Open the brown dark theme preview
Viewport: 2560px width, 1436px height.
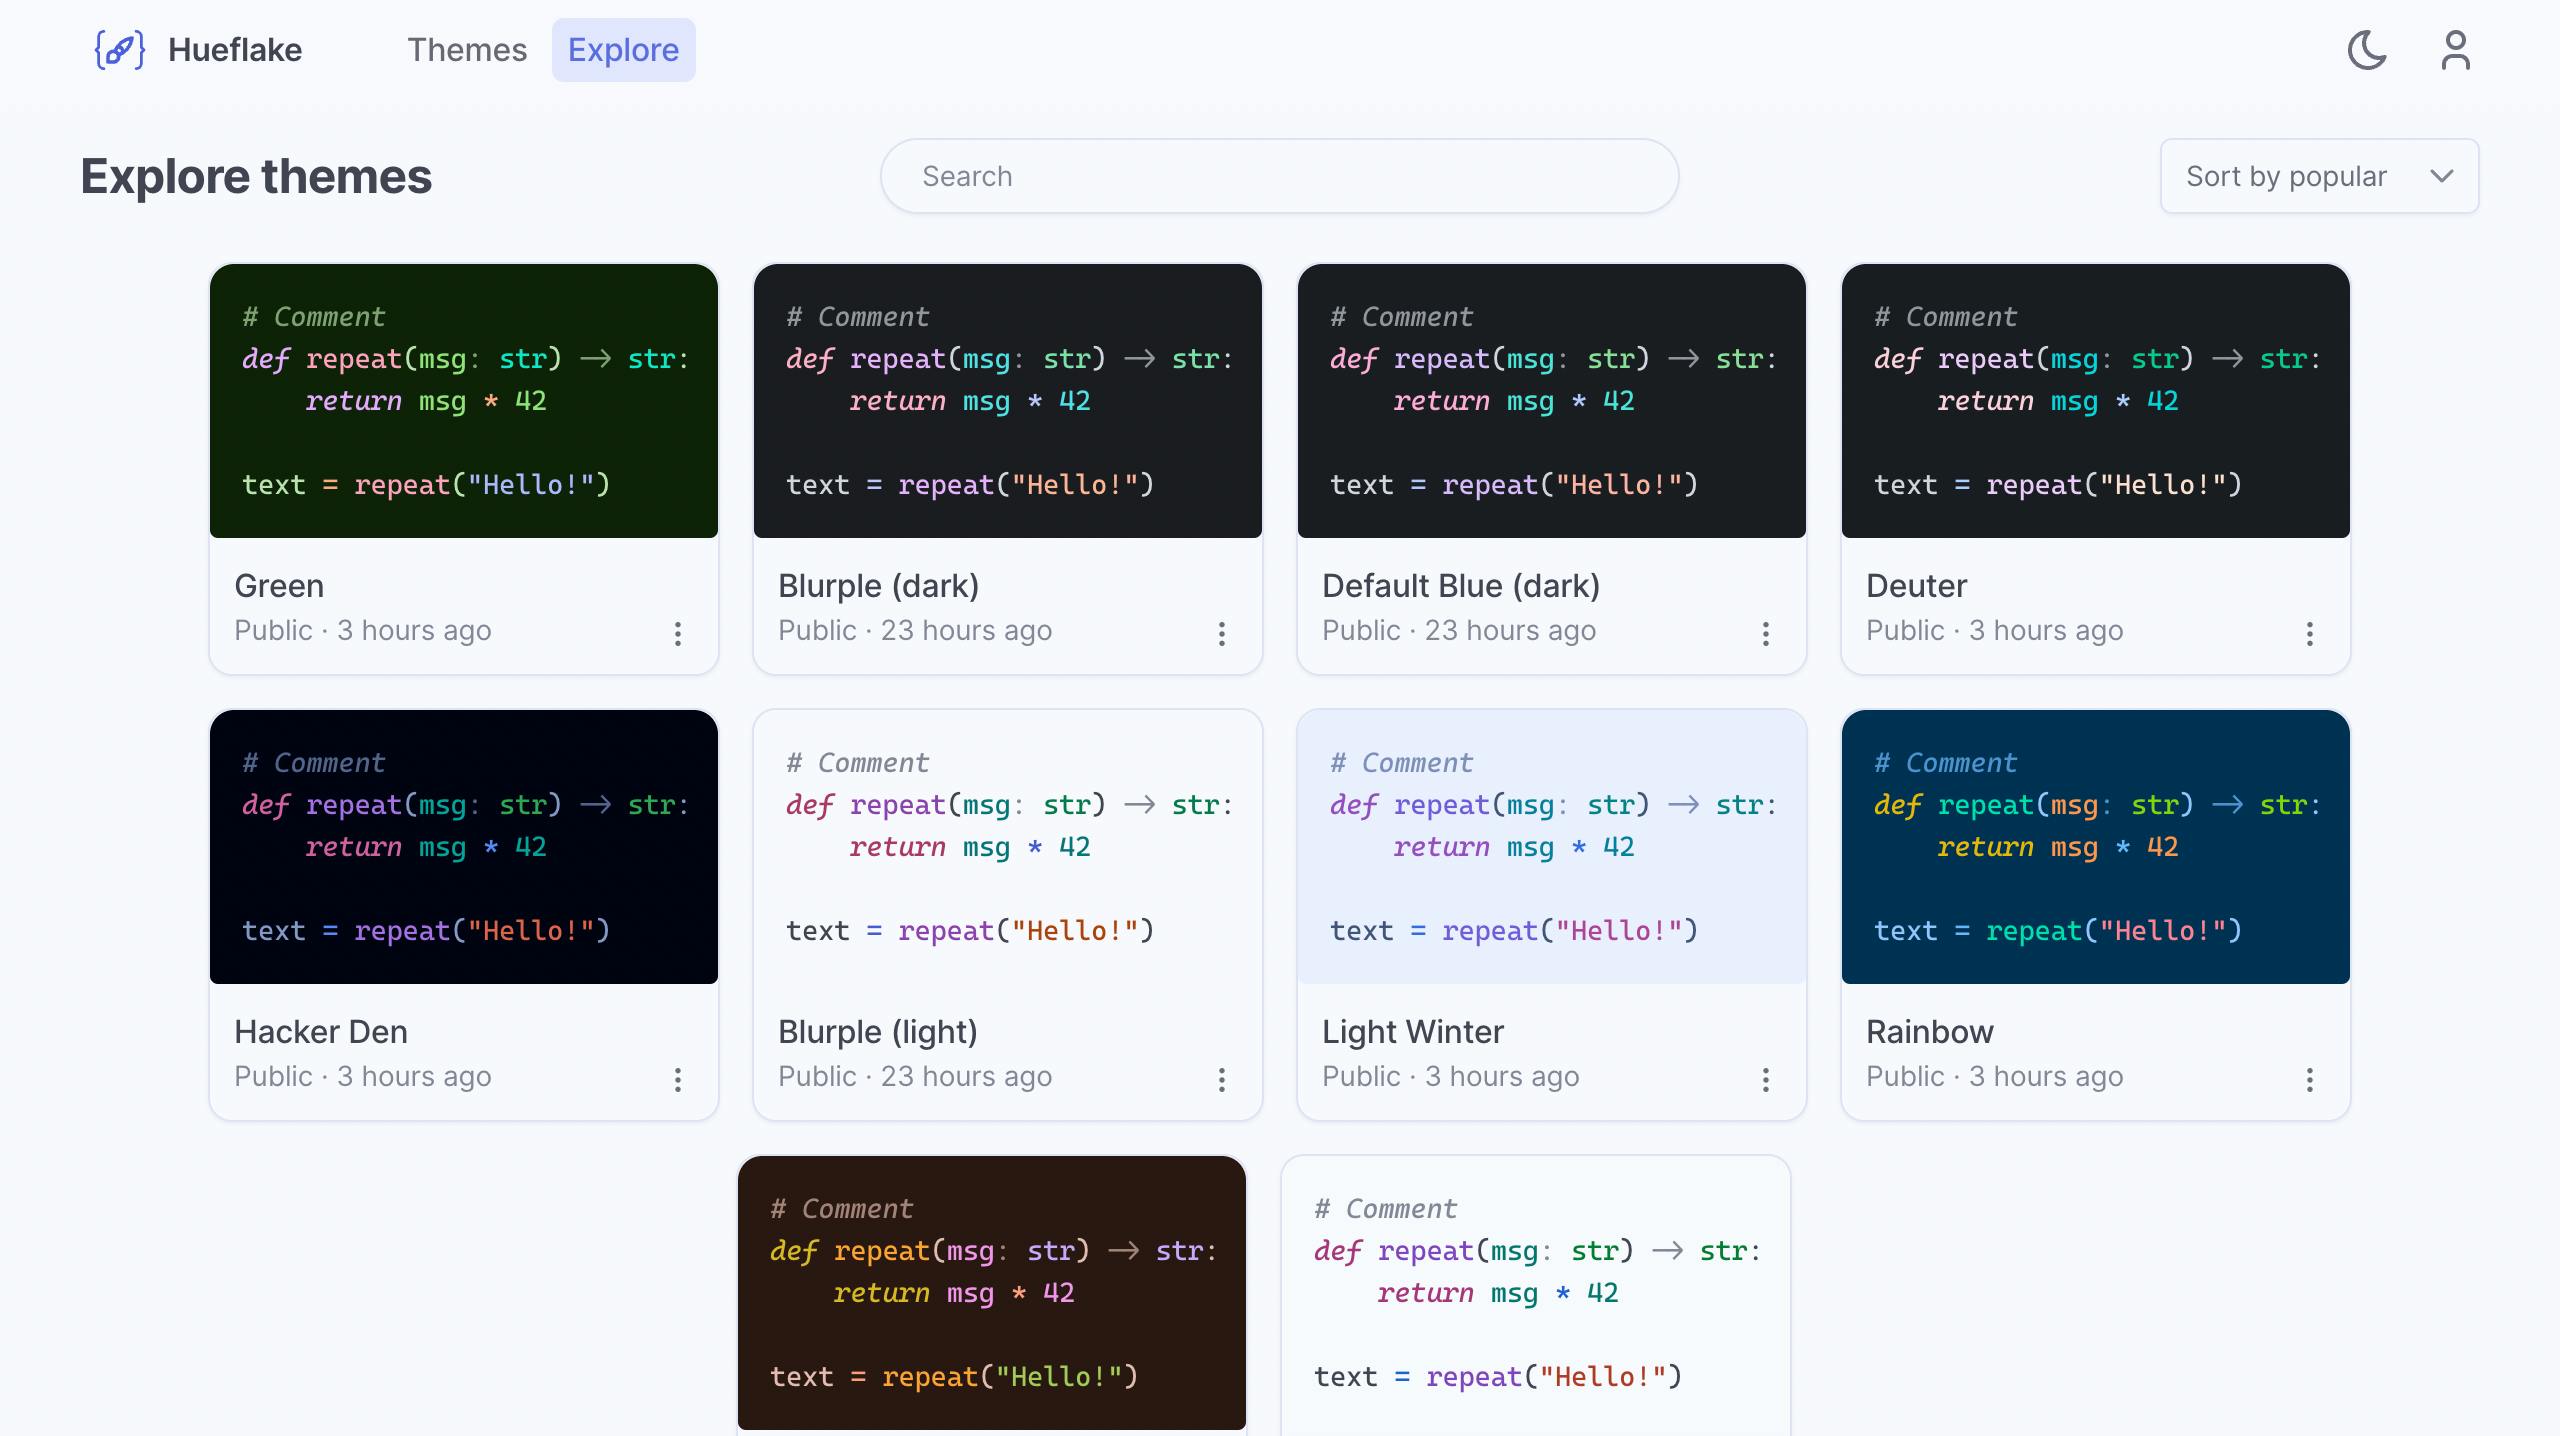992,1293
